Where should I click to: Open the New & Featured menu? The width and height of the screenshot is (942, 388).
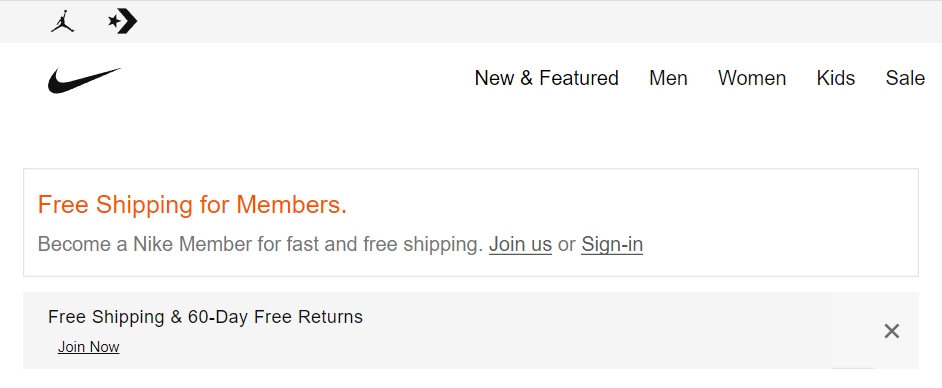point(547,78)
